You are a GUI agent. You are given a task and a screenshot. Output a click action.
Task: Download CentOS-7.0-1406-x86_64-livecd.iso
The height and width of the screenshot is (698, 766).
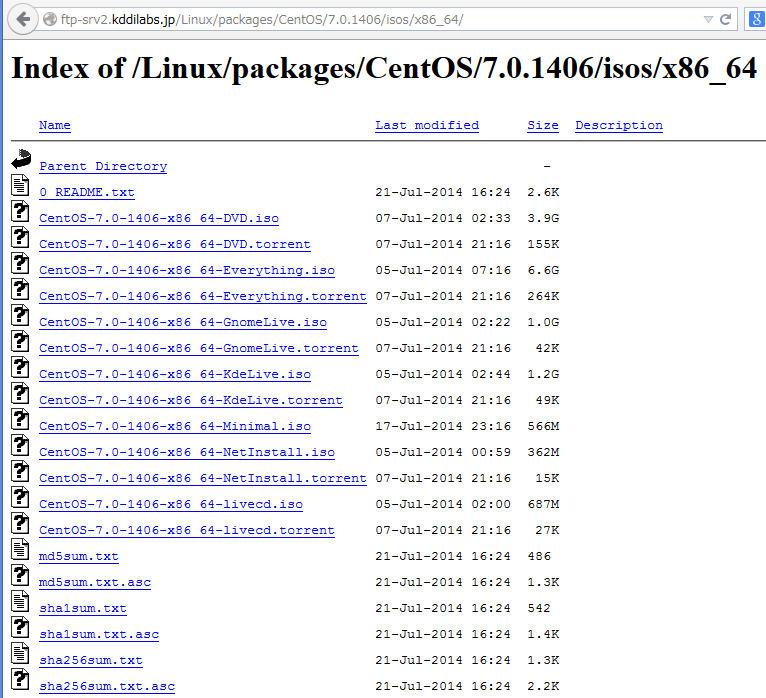tap(171, 504)
